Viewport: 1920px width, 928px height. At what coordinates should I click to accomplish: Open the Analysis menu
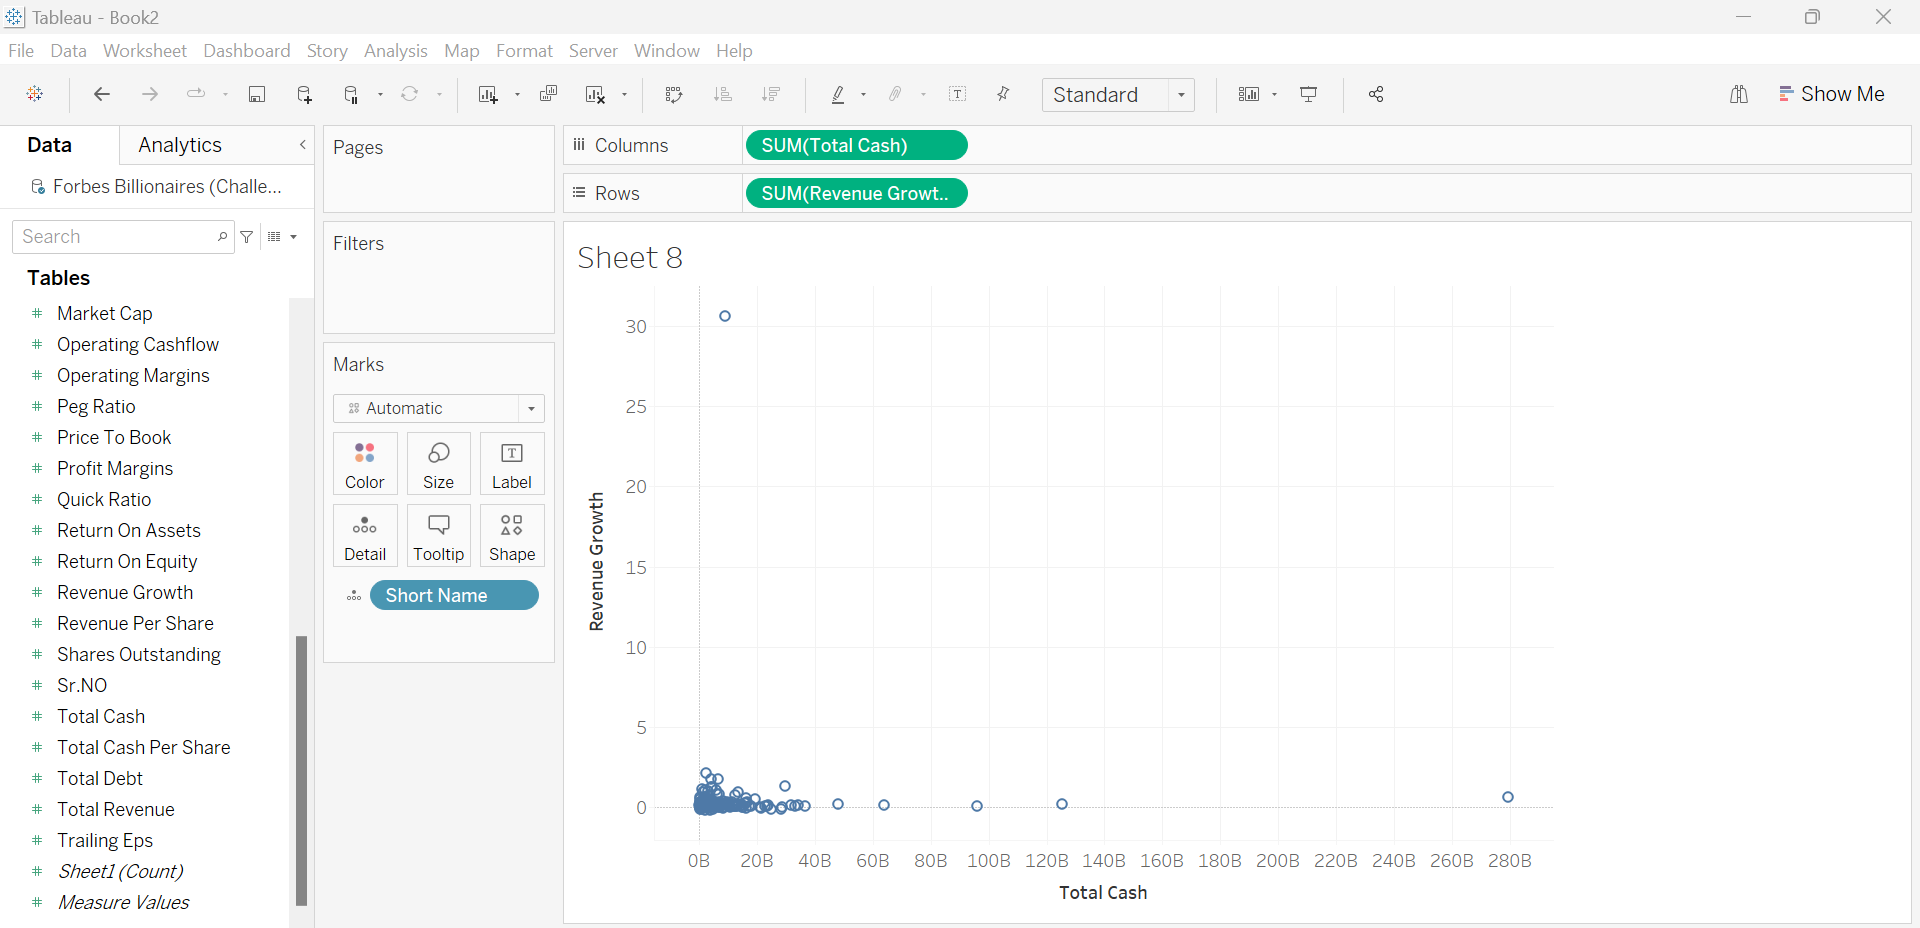click(395, 51)
